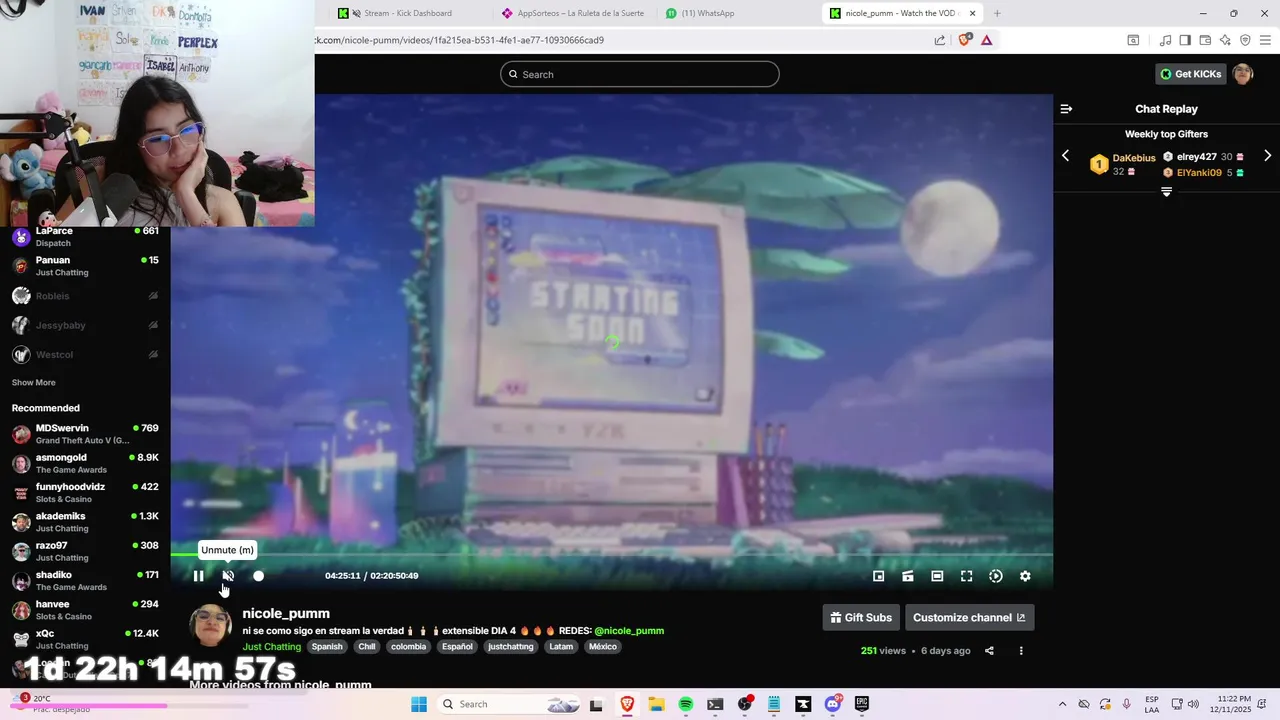1280x720 pixels.
Task: Seek on the video progress bar
Action: click(611, 554)
